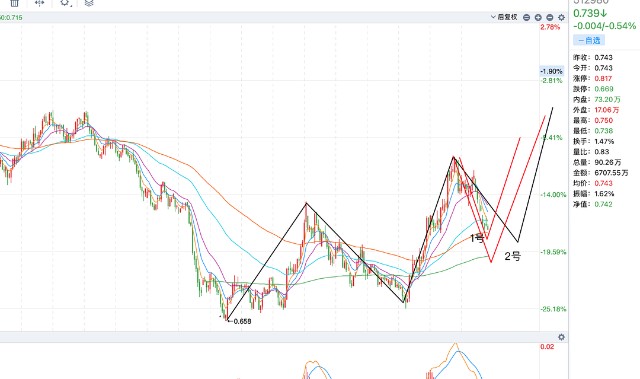Click the equal-sign circle icon beside 后复权
This screenshot has height=379, width=640.
click(x=527, y=18)
